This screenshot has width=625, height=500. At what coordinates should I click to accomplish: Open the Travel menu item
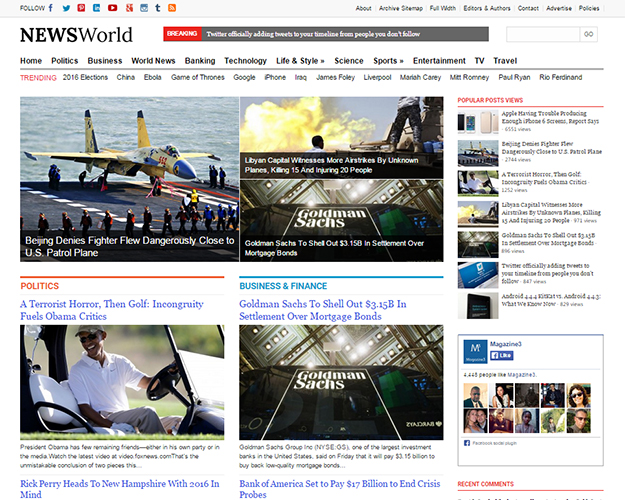[505, 61]
